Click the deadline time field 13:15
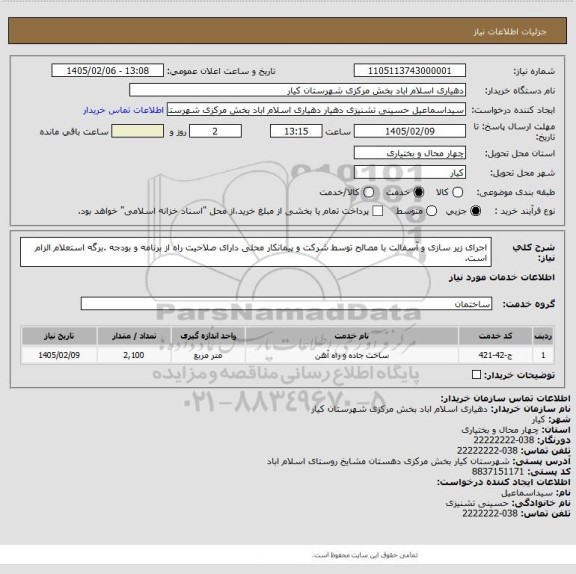The width and height of the screenshot is (576, 574). pyautogui.click(x=296, y=131)
